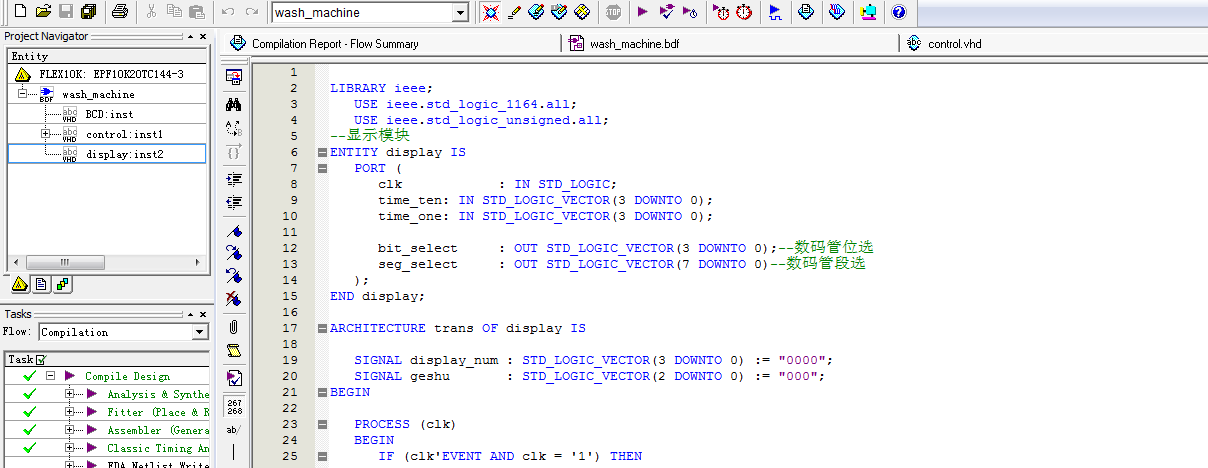
Task: Select BCD:inst in Project Navigator
Action: click(x=109, y=114)
